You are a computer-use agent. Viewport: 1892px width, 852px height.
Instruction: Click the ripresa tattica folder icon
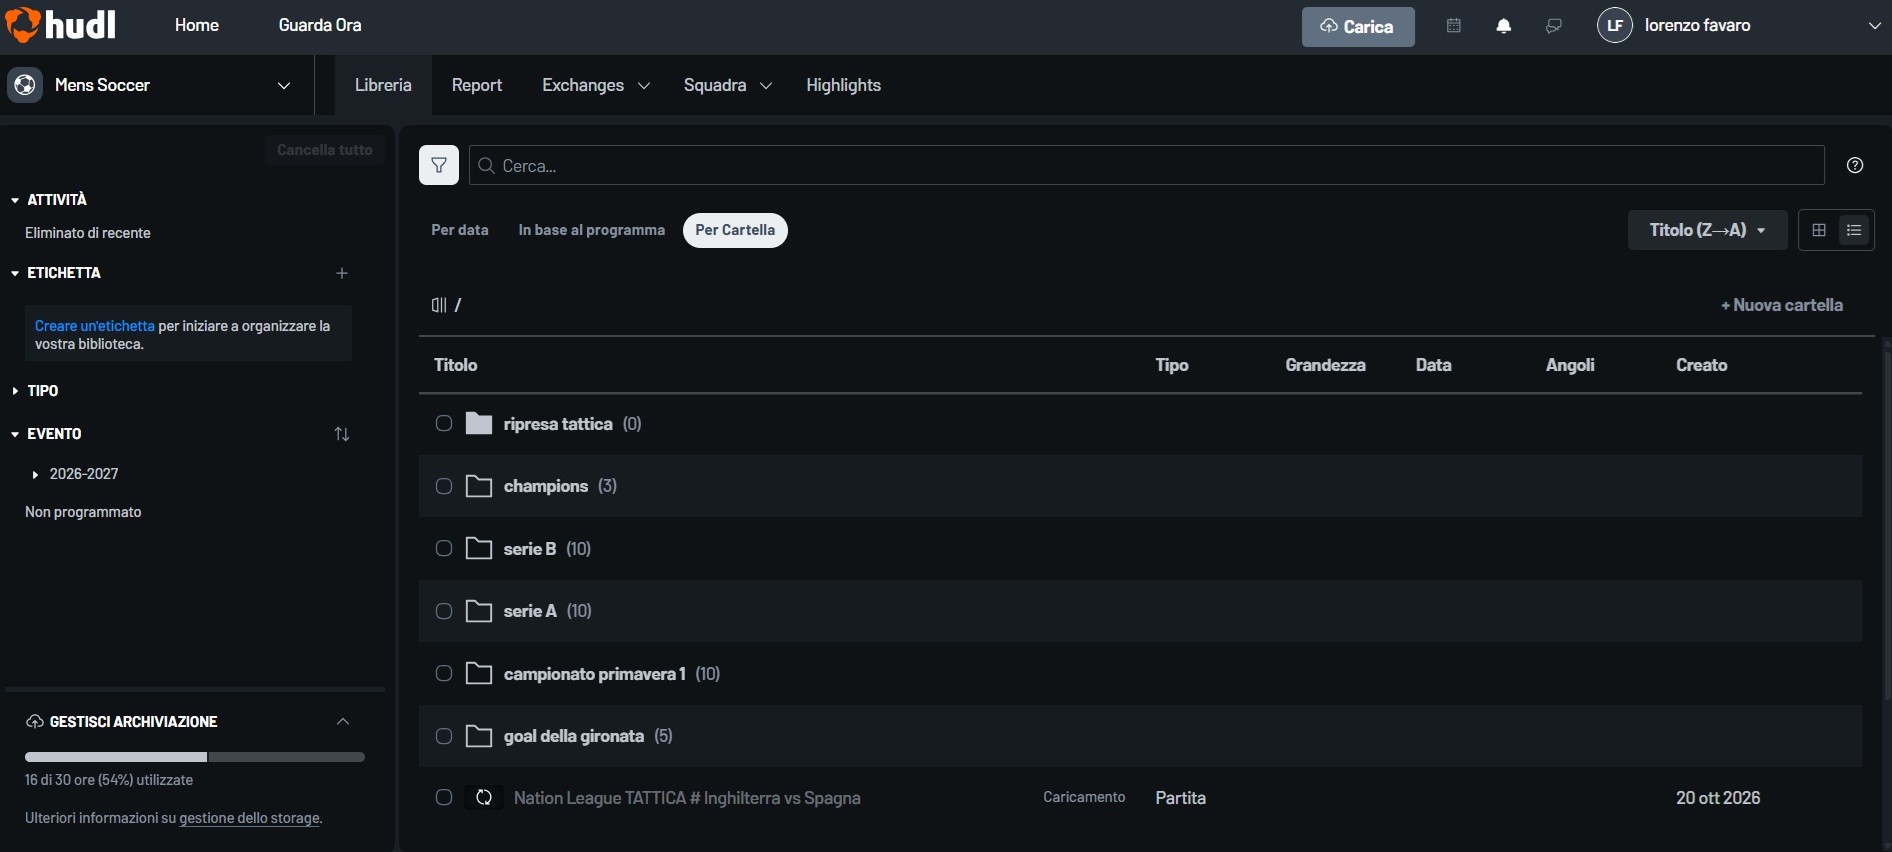point(479,424)
